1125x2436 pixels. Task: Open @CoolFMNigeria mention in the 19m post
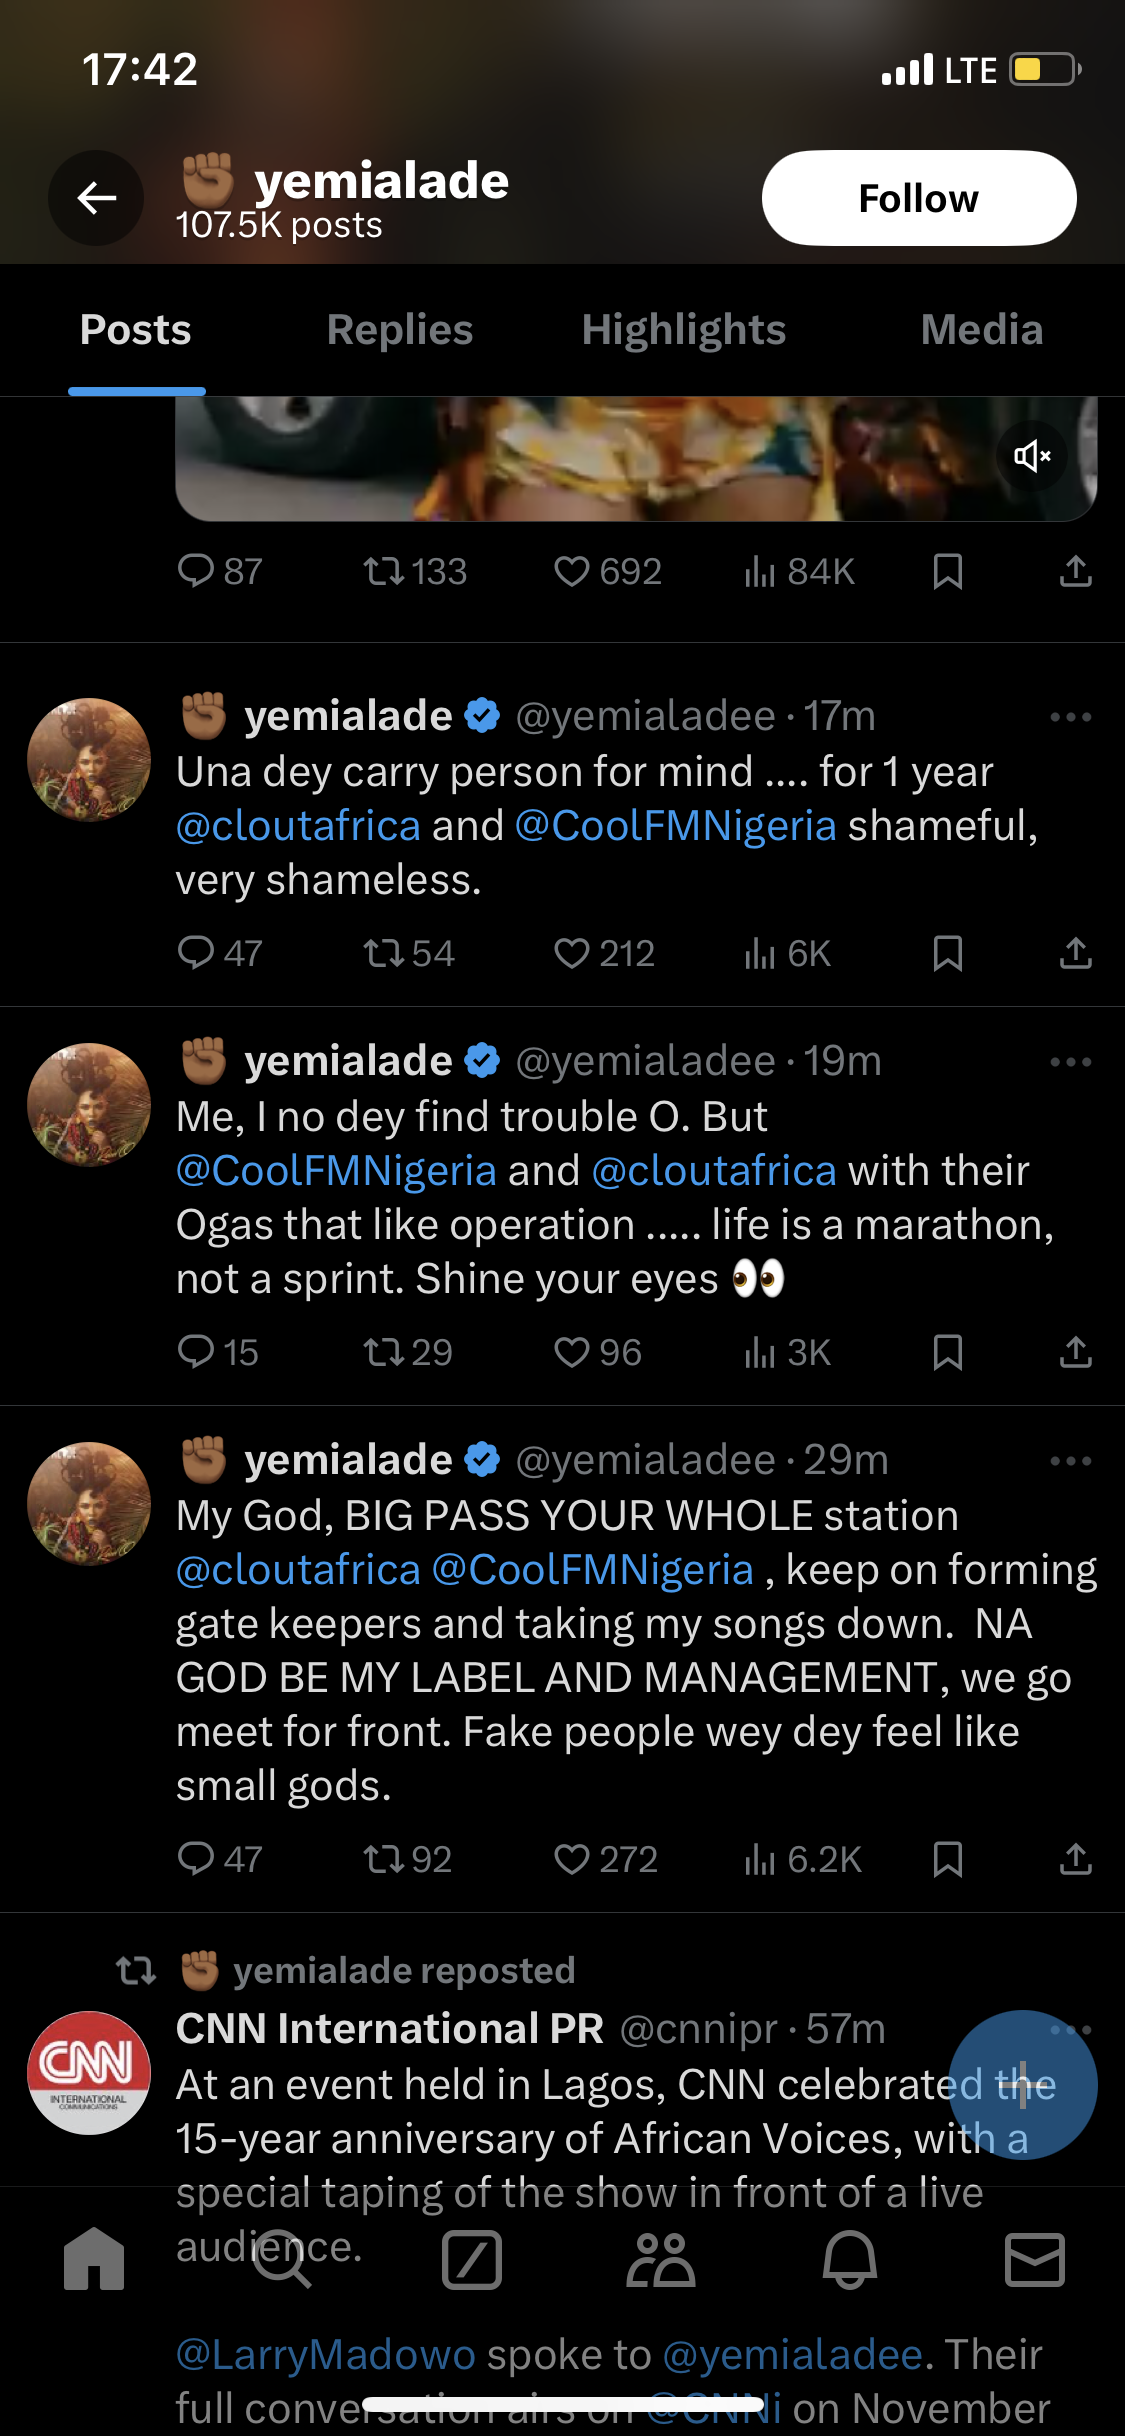(x=336, y=1171)
